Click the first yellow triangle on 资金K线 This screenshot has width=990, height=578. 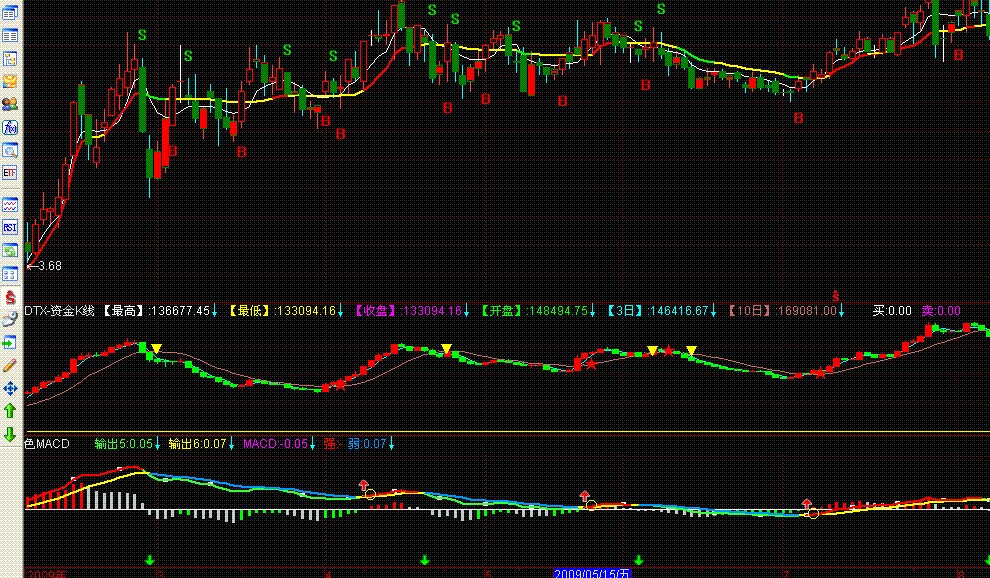pyautogui.click(x=157, y=348)
